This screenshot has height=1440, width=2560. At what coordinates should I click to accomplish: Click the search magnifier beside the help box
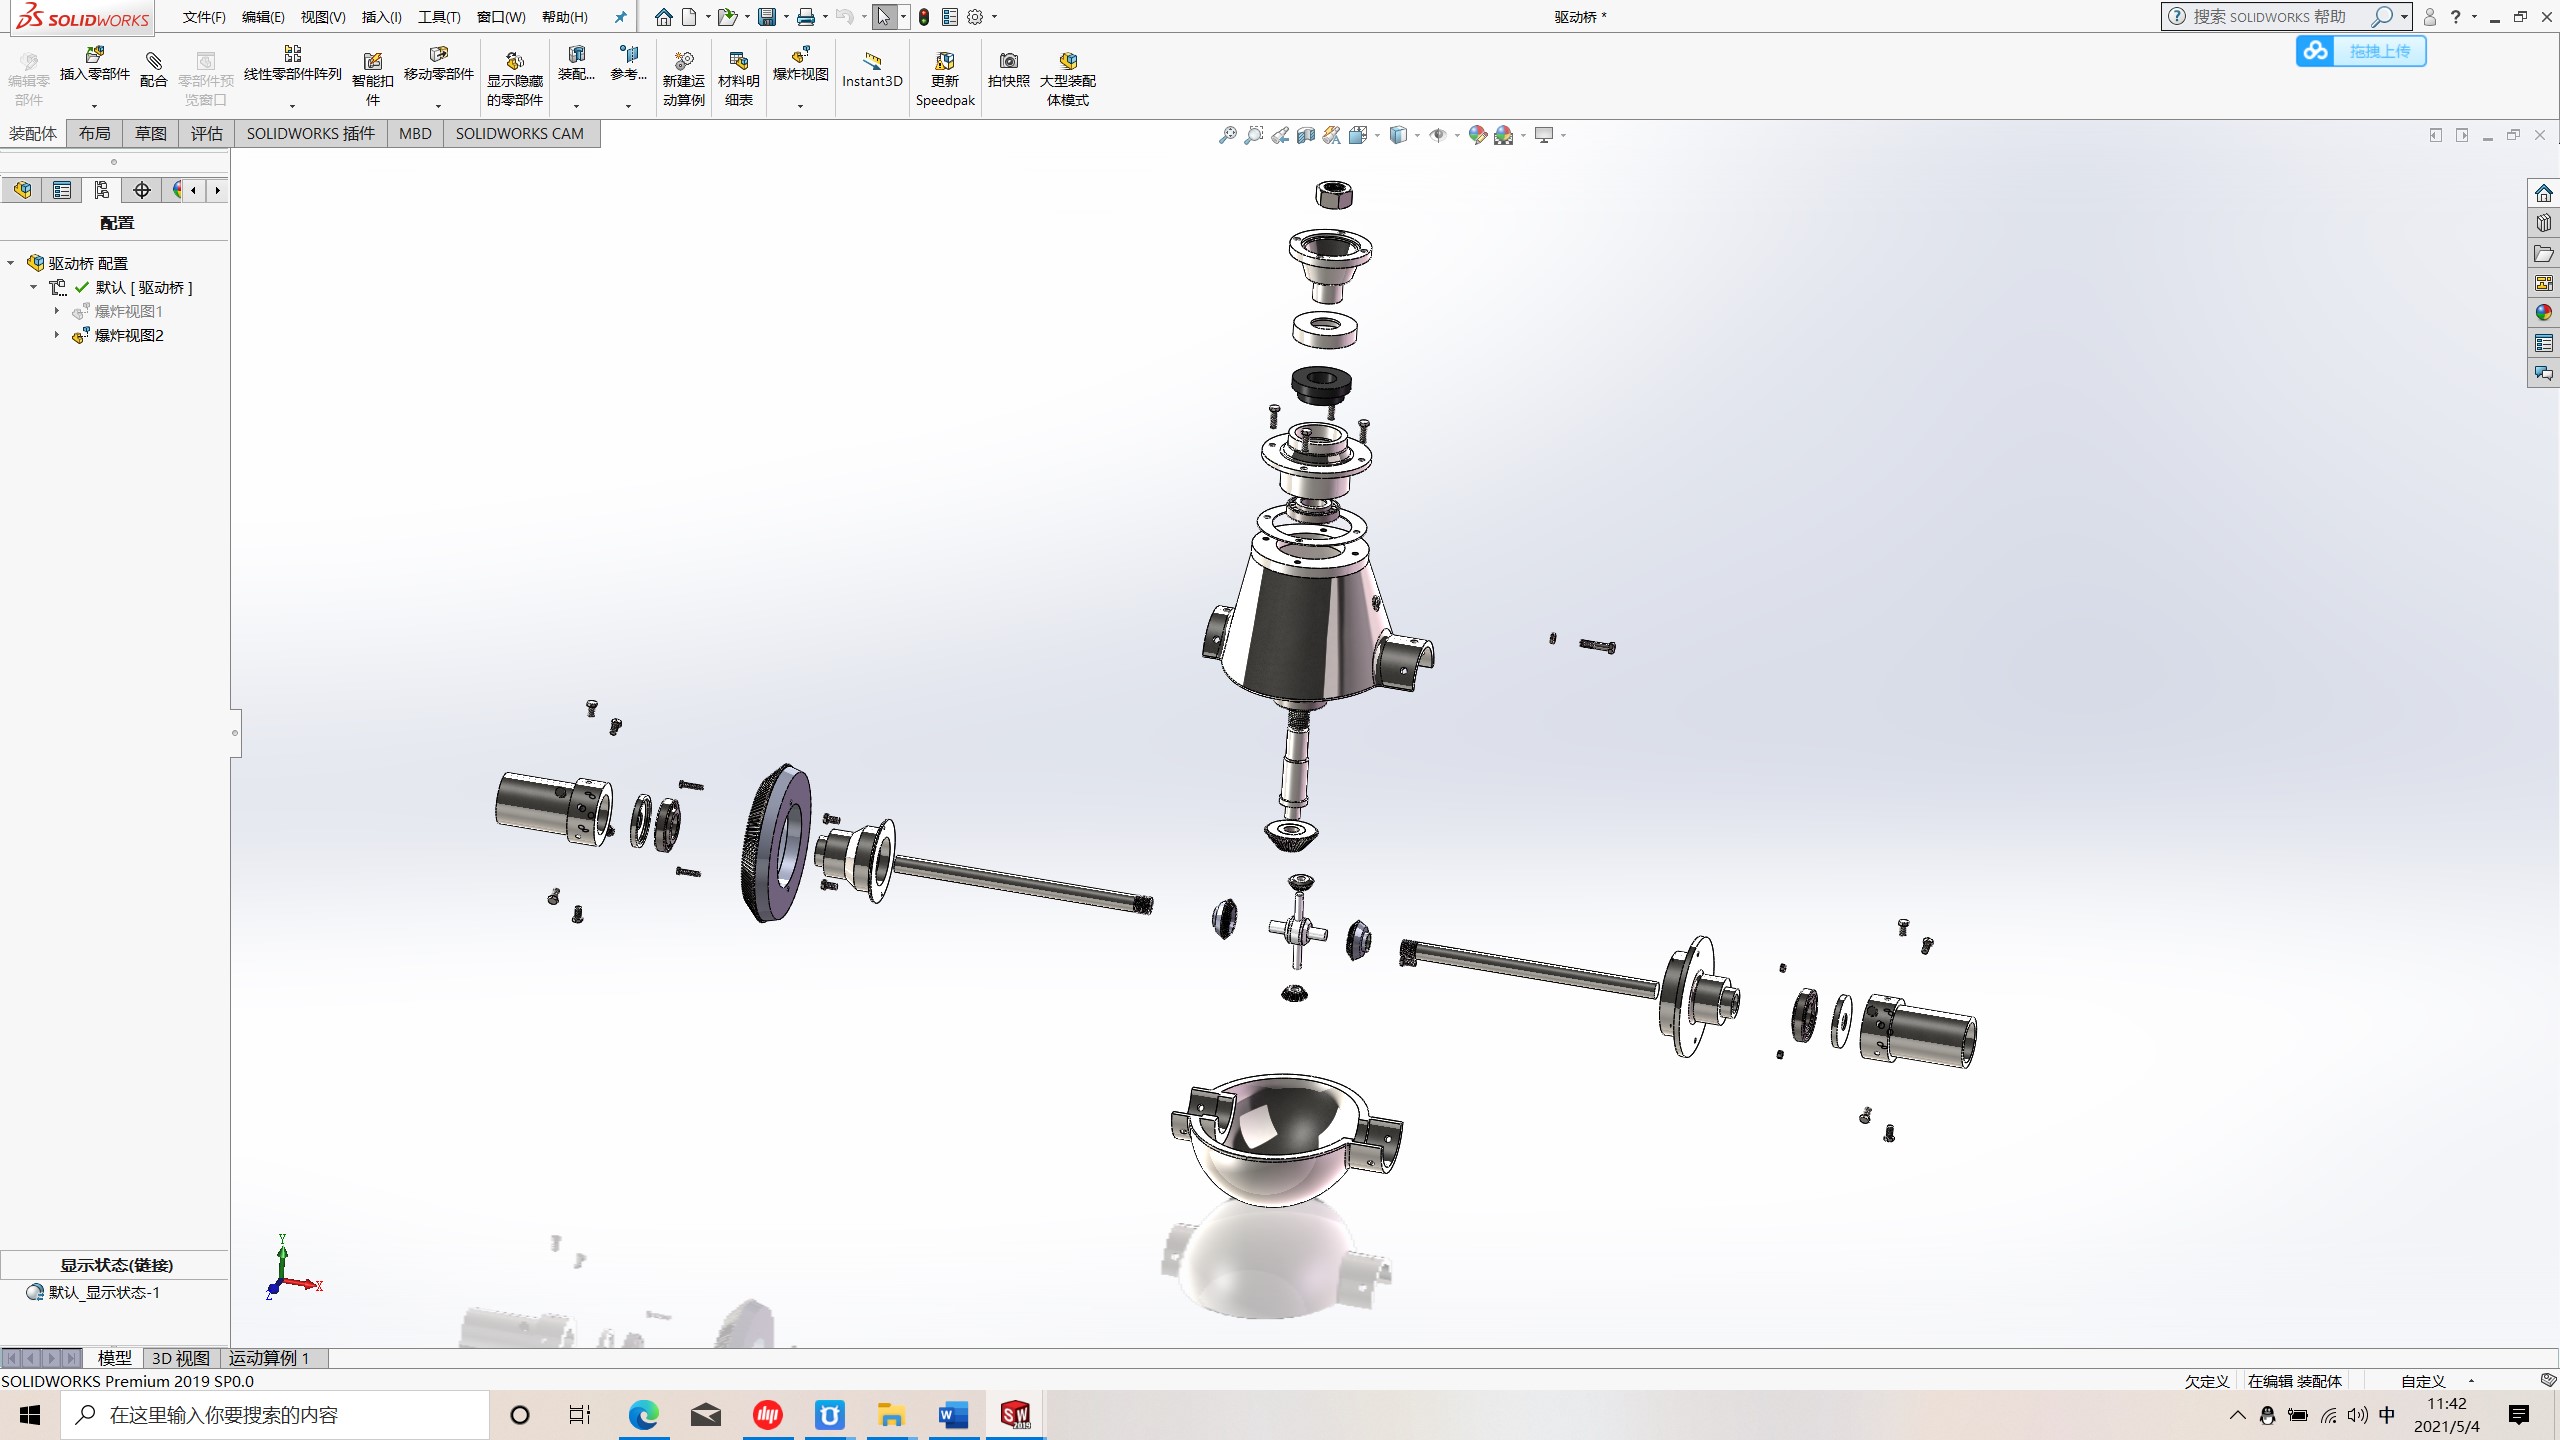pyautogui.click(x=2382, y=17)
